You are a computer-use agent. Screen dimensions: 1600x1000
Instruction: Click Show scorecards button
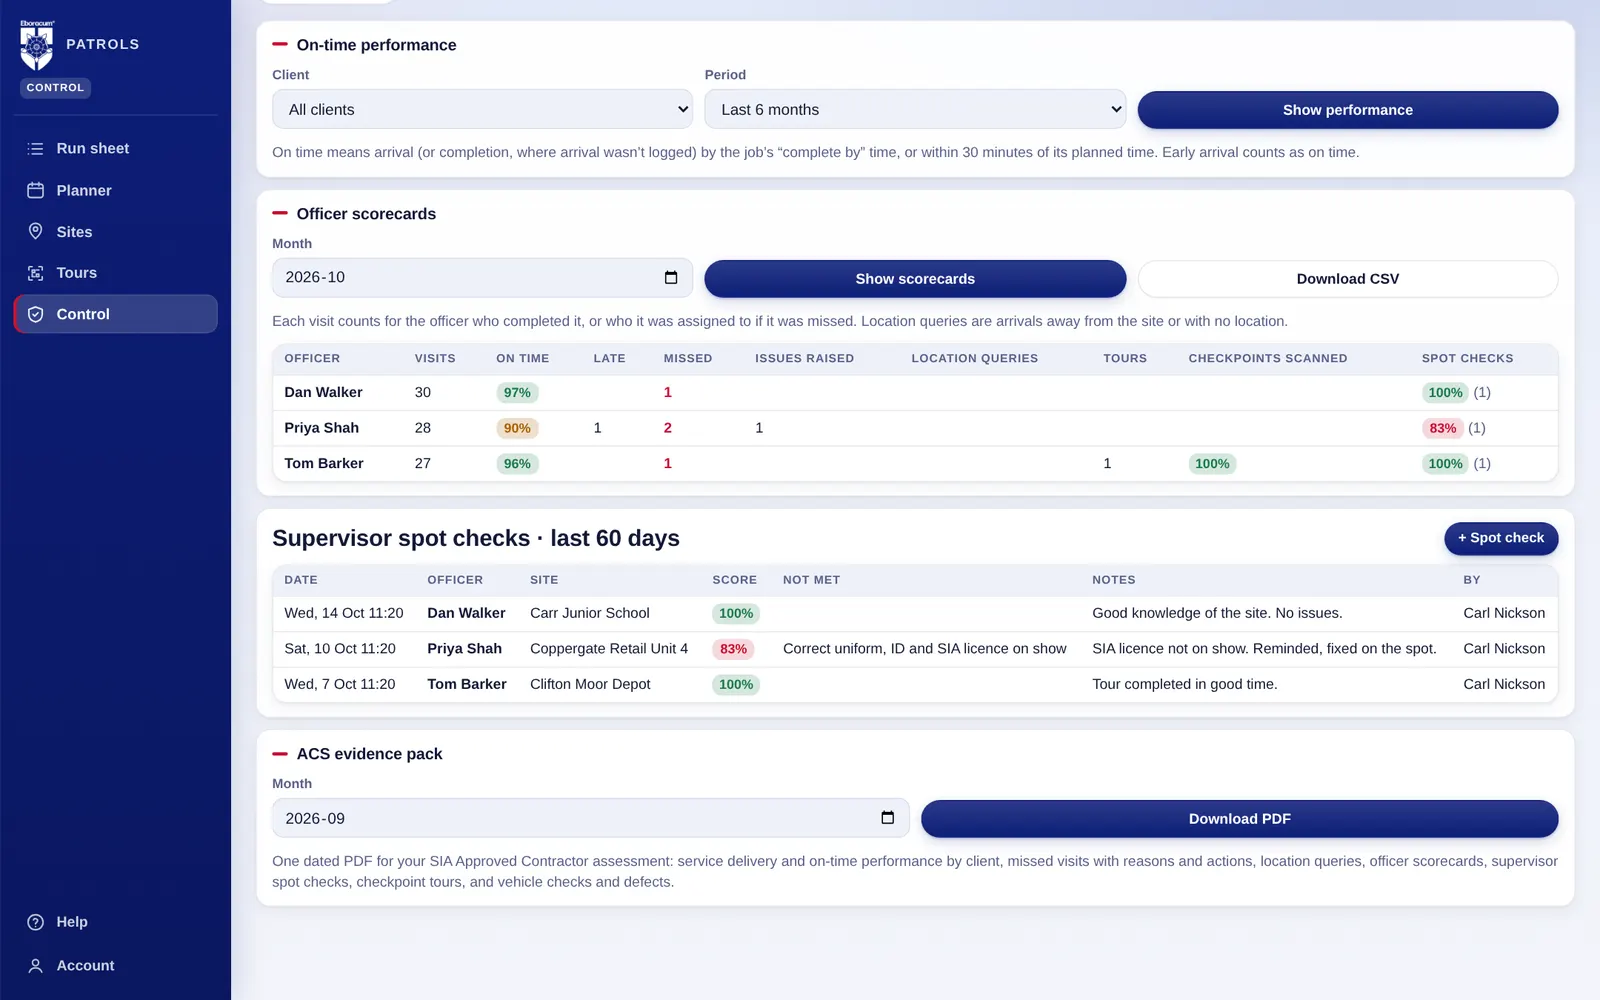pyautogui.click(x=915, y=279)
